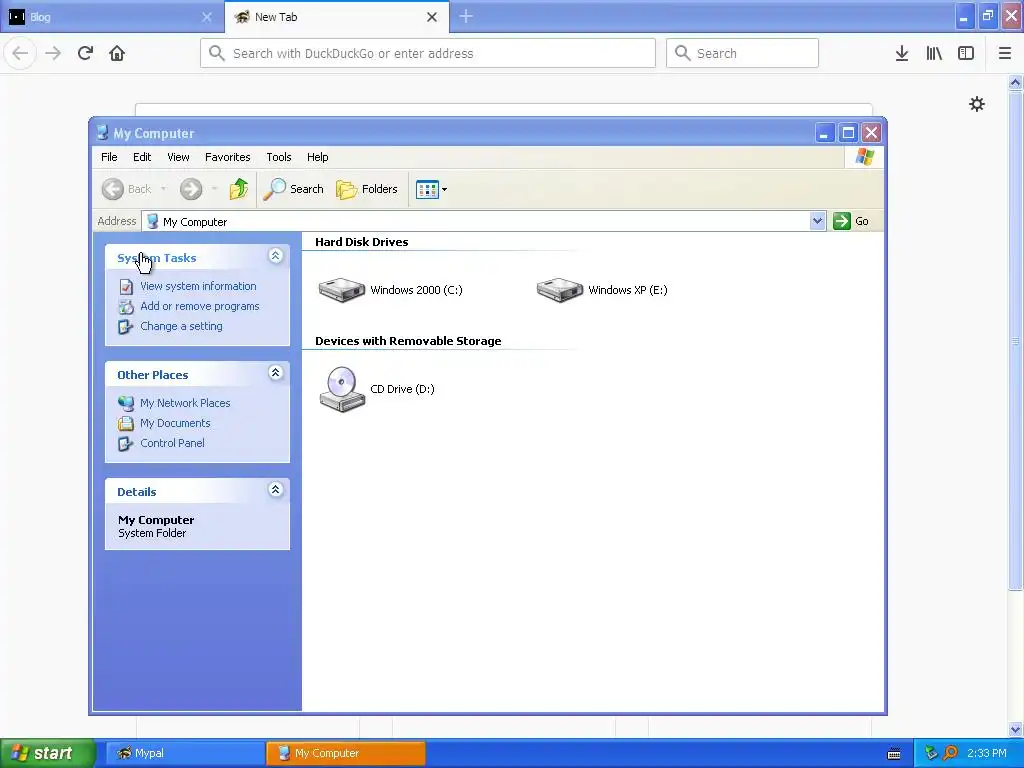This screenshot has height=768, width=1024.
Task: Open the Help menu
Action: coord(317,157)
